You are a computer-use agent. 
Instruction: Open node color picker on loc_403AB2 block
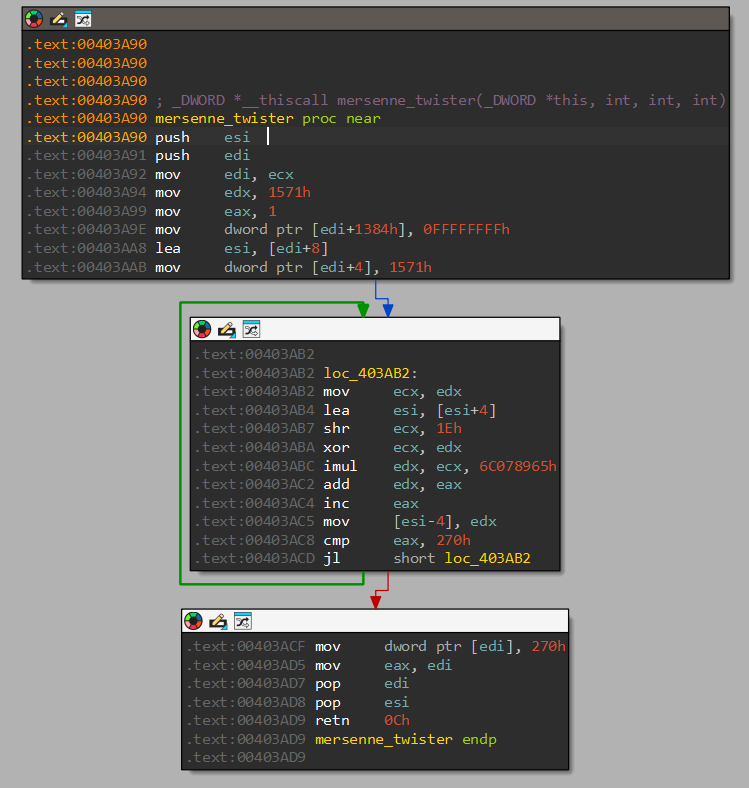202,329
